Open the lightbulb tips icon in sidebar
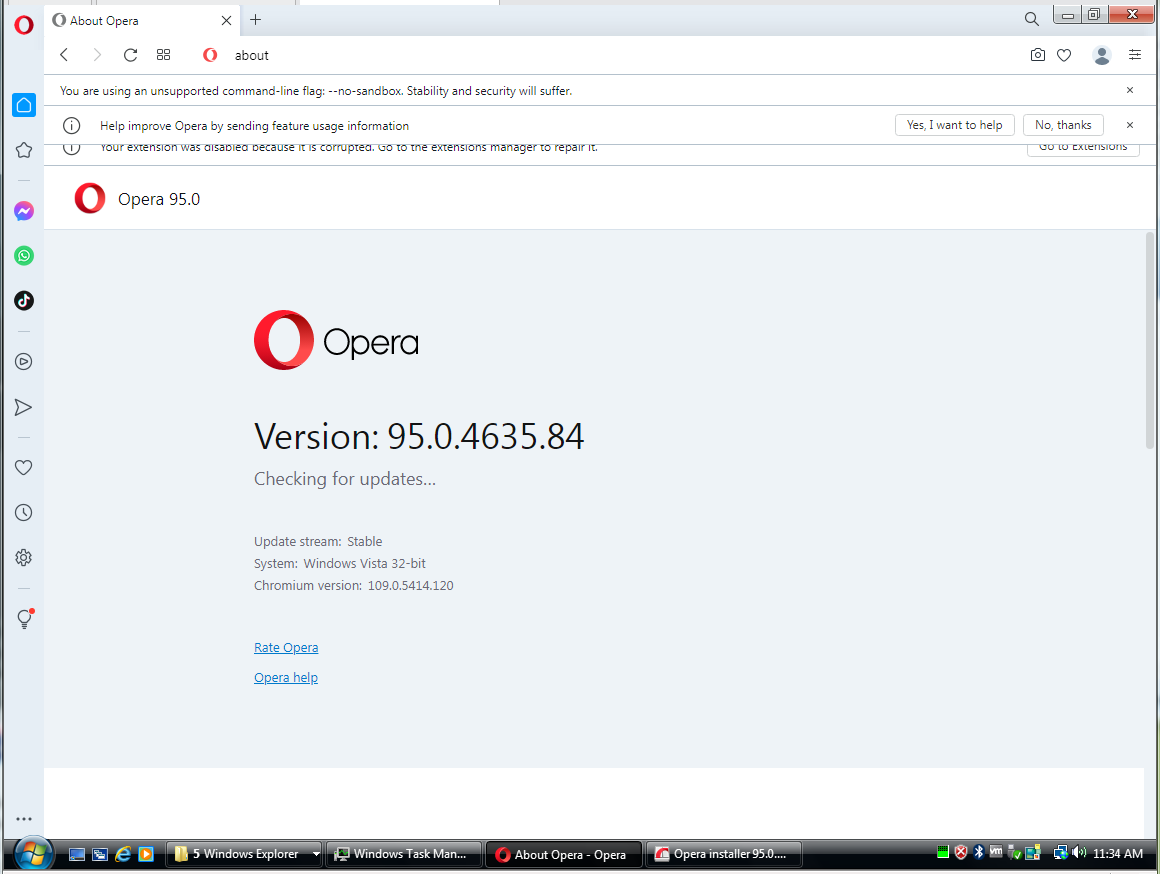The width and height of the screenshot is (1160, 874). click(24, 619)
